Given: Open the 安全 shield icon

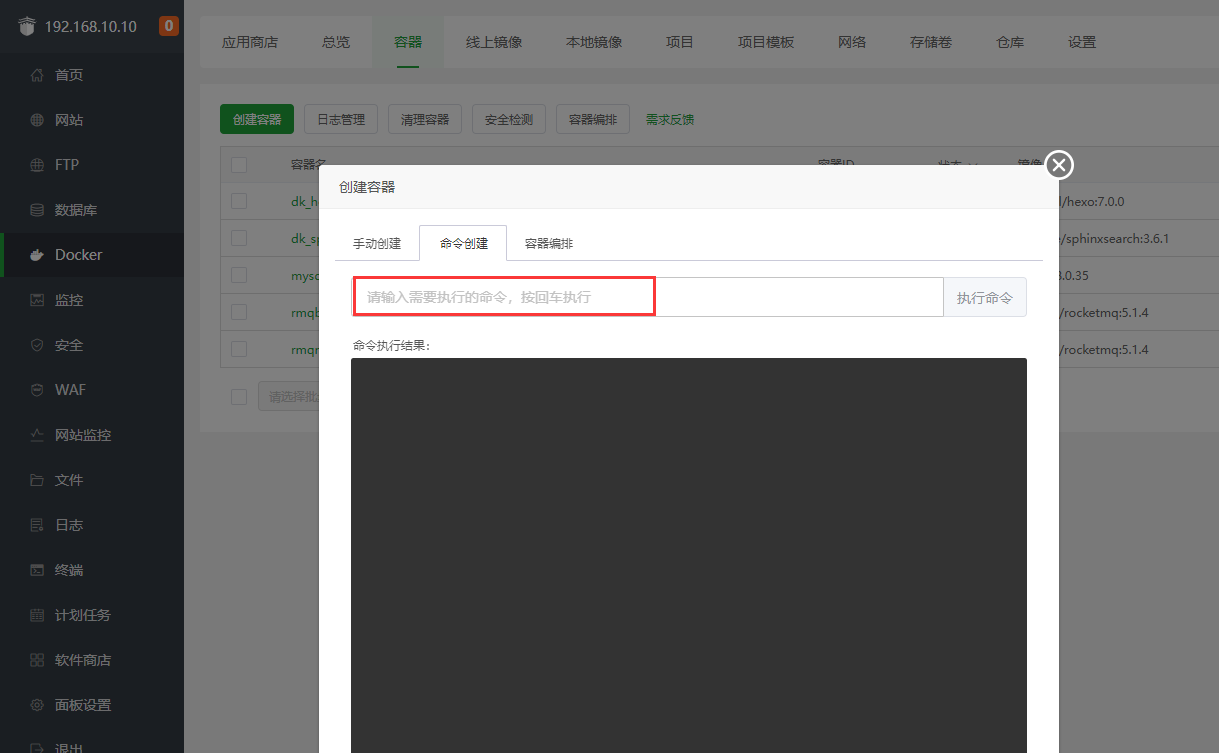Looking at the screenshot, I should click(x=37, y=345).
